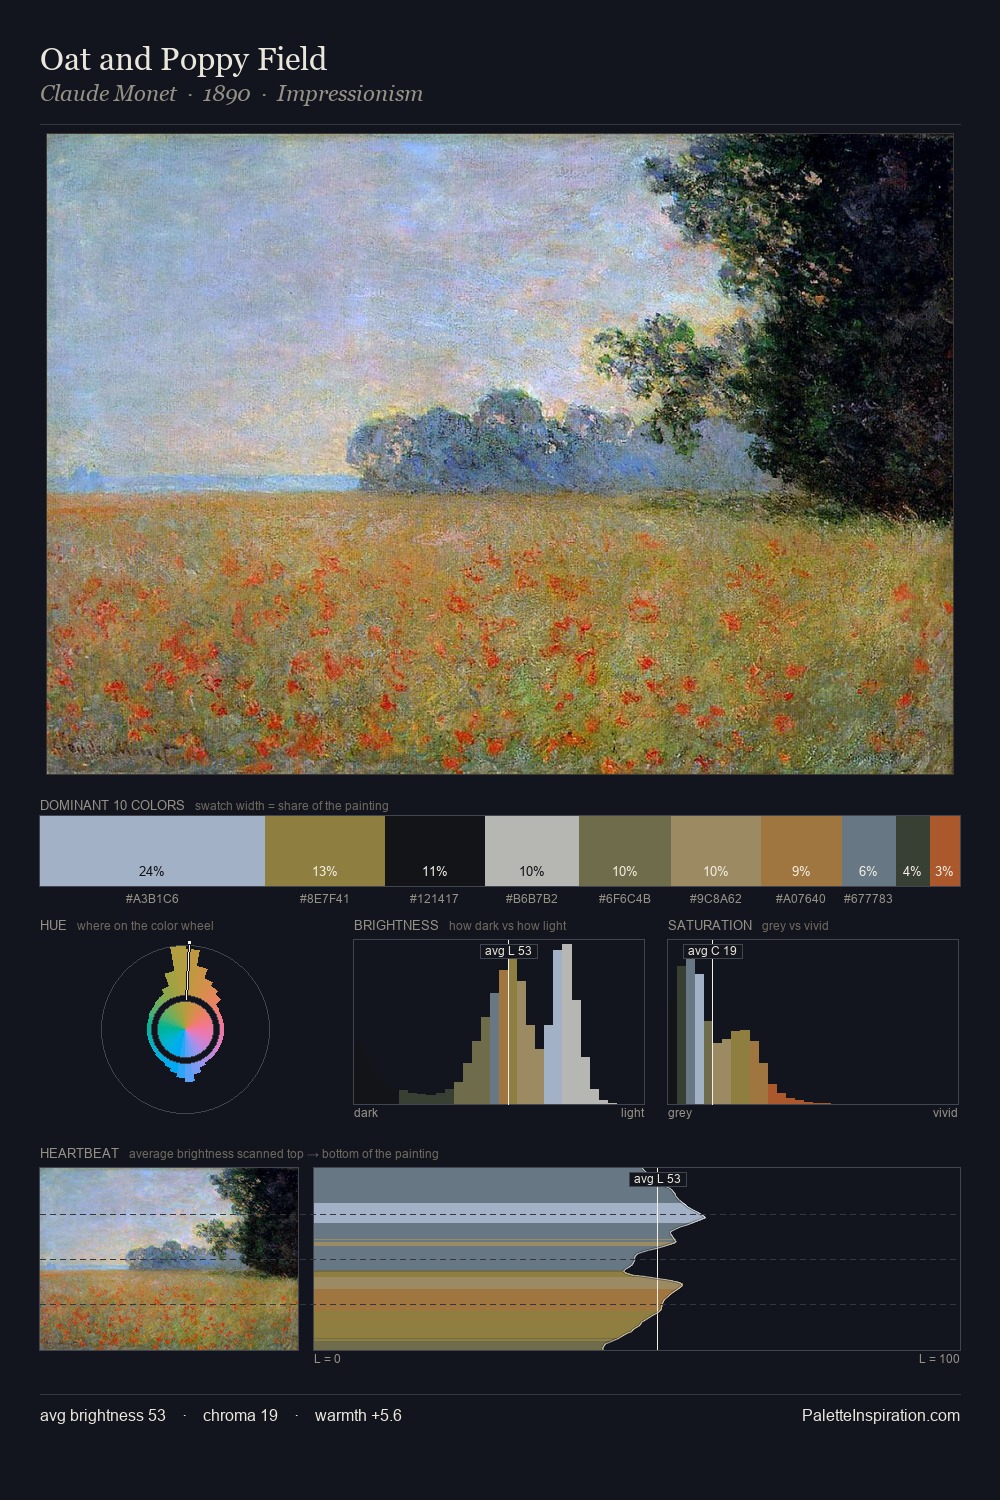This screenshot has height=1500, width=1000.
Task: Click the Impressionism style label
Action: 350,94
